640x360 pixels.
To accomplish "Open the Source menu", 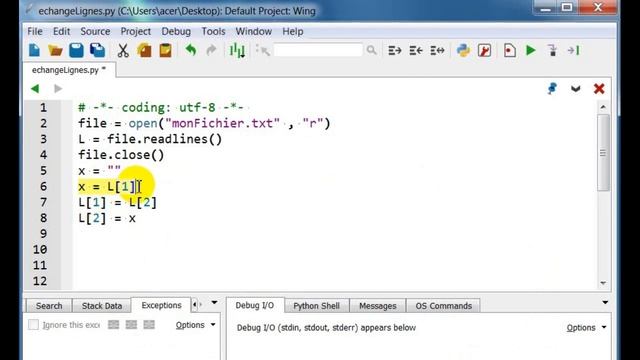I will pyautogui.click(x=95, y=31).
